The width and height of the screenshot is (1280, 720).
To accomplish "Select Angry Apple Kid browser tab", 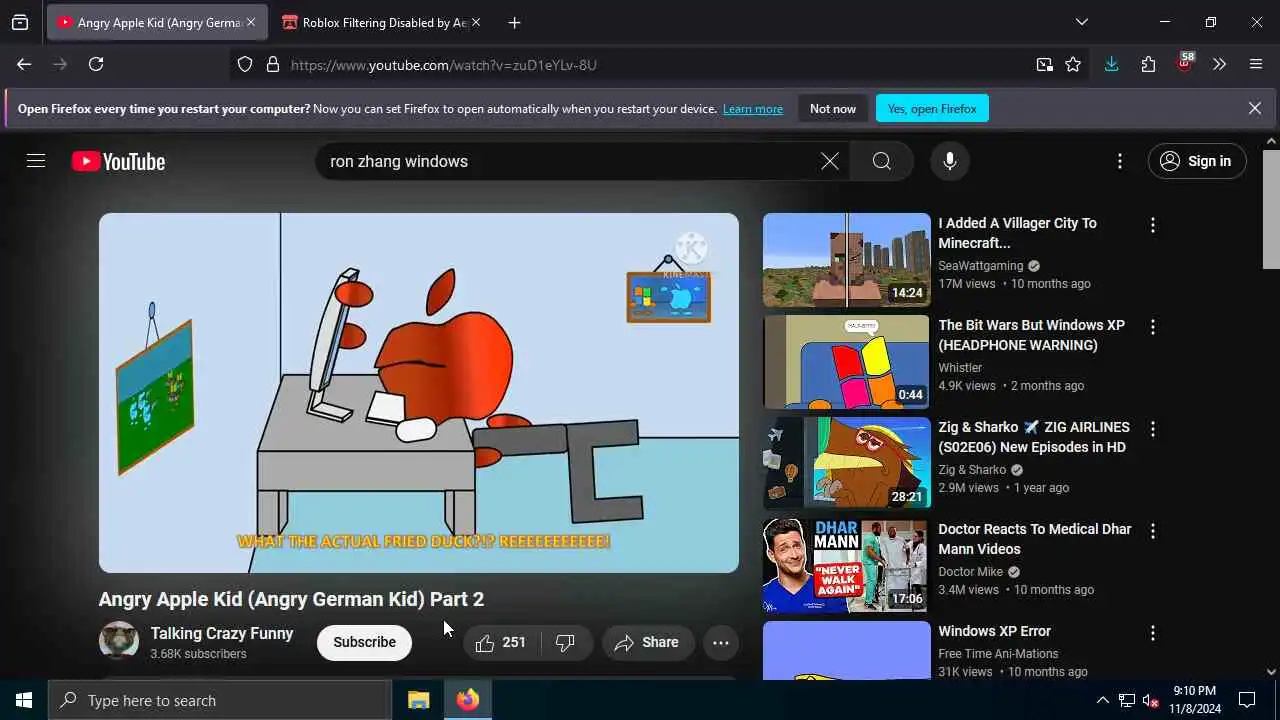I will pos(156,22).
